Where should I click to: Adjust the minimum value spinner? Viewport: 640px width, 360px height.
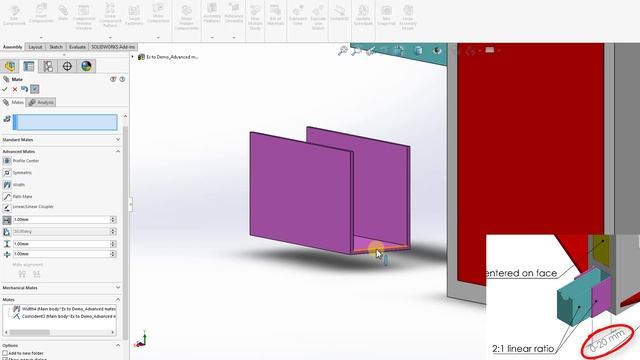coord(113,254)
